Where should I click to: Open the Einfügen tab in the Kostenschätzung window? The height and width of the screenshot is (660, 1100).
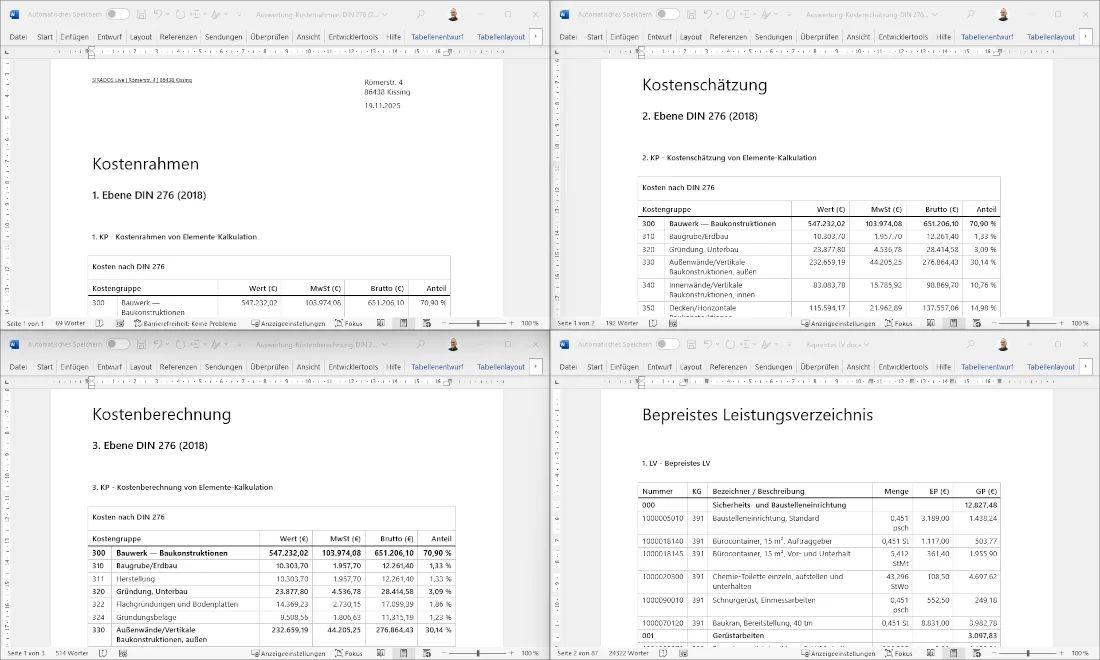click(624, 36)
